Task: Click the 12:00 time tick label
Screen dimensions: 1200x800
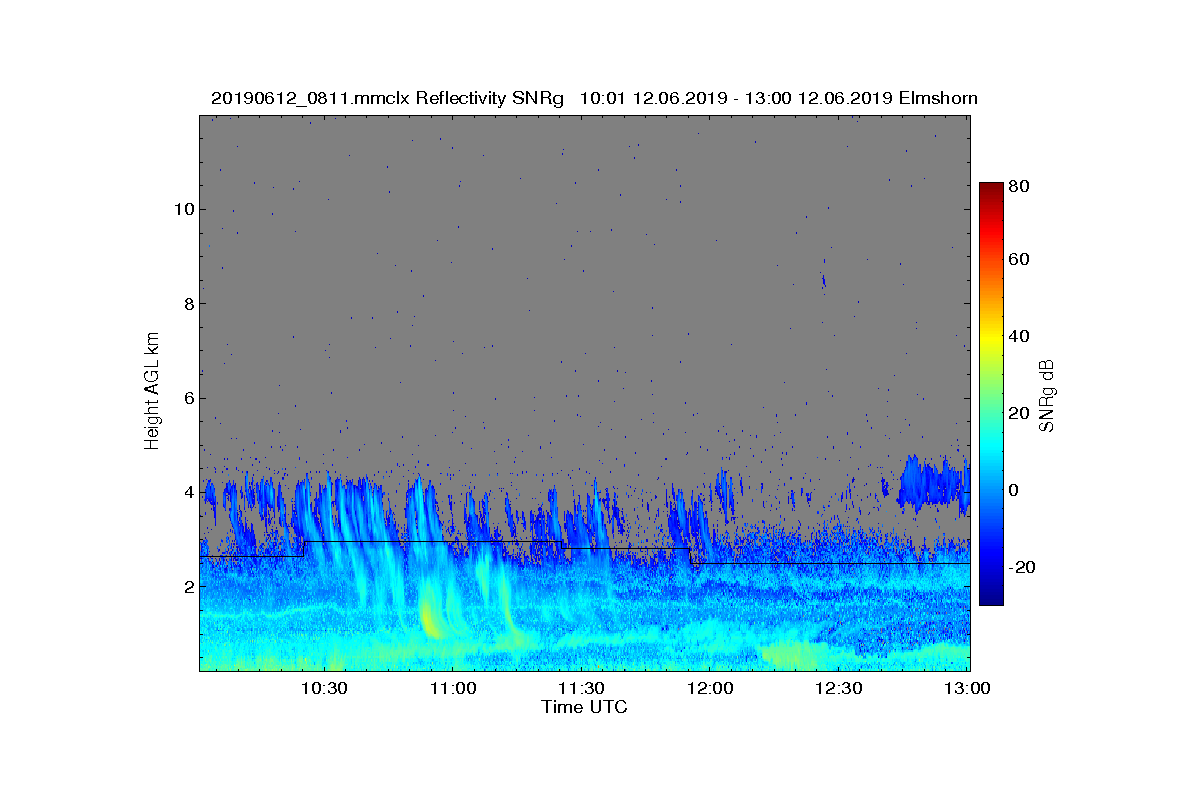Action: tap(709, 689)
